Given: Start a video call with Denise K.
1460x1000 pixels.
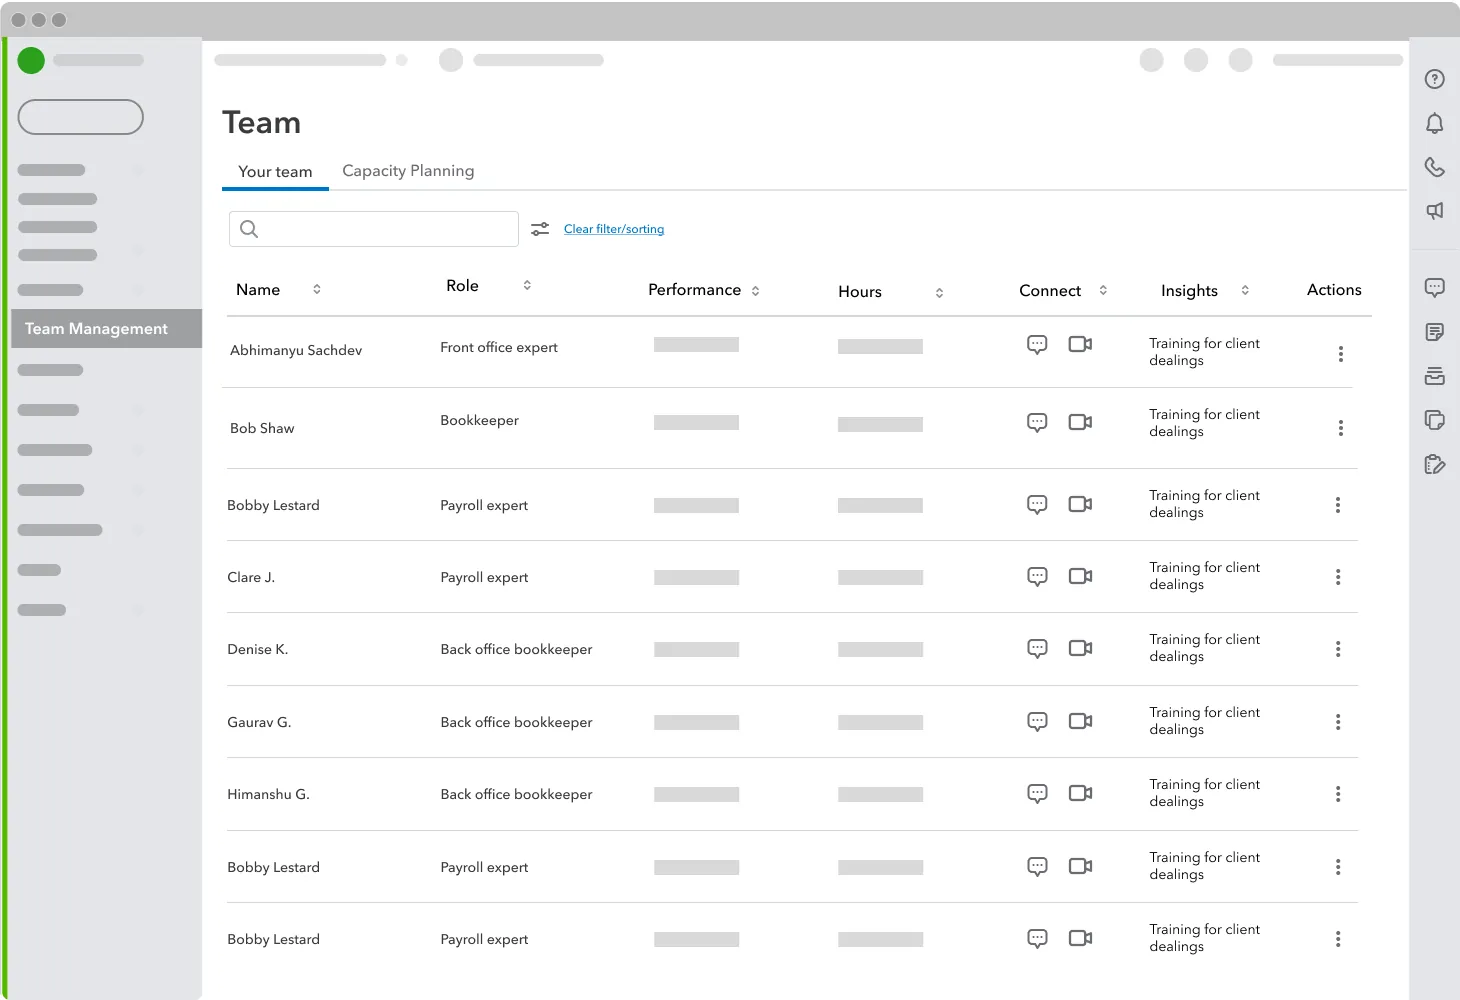Looking at the screenshot, I should (1080, 648).
